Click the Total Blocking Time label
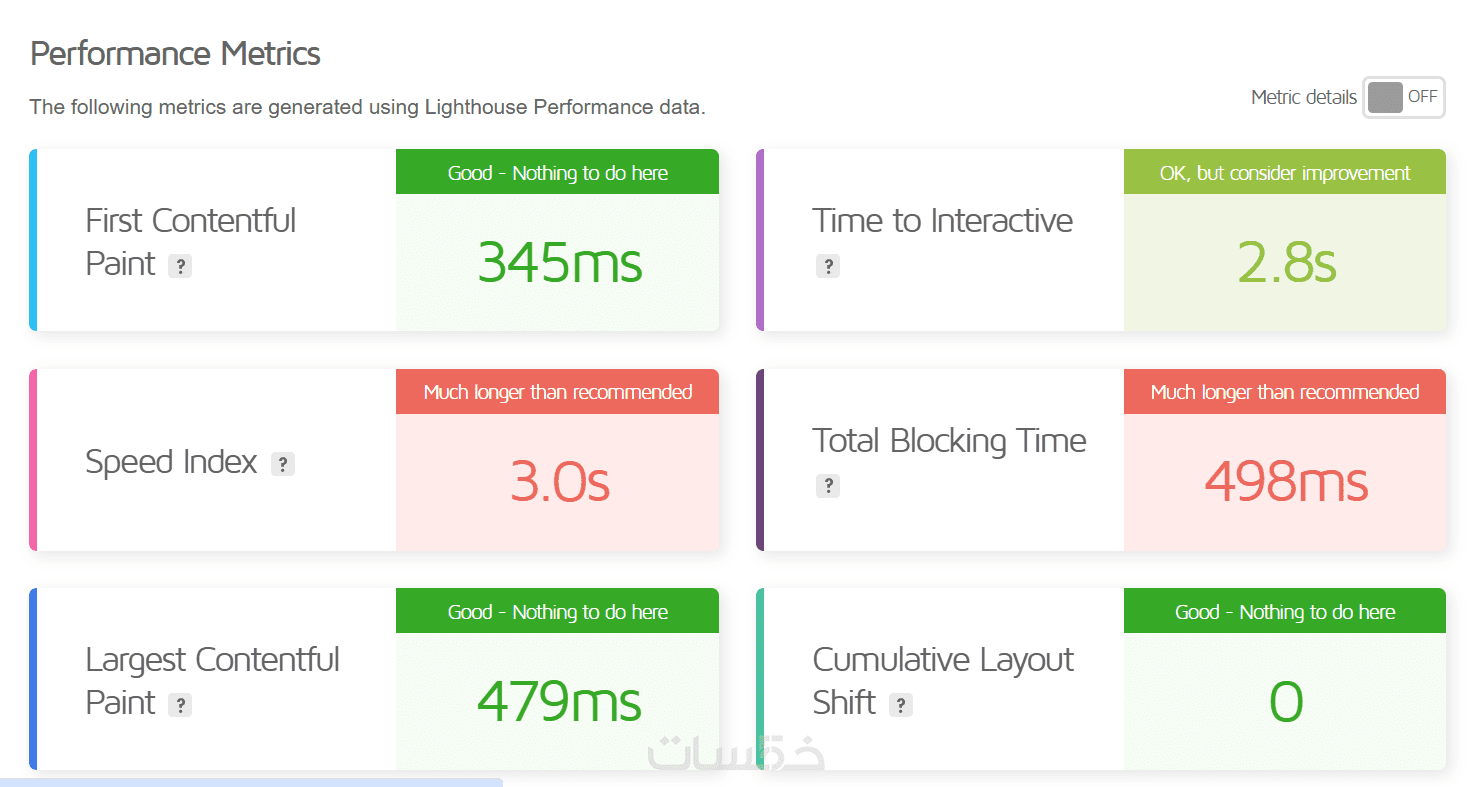Screen dimensions: 1473x787 949,440
